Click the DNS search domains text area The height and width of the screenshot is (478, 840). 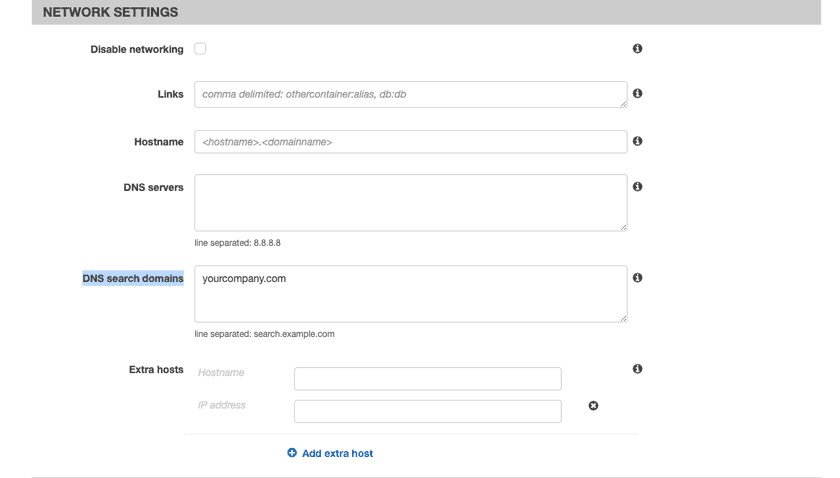click(x=410, y=294)
